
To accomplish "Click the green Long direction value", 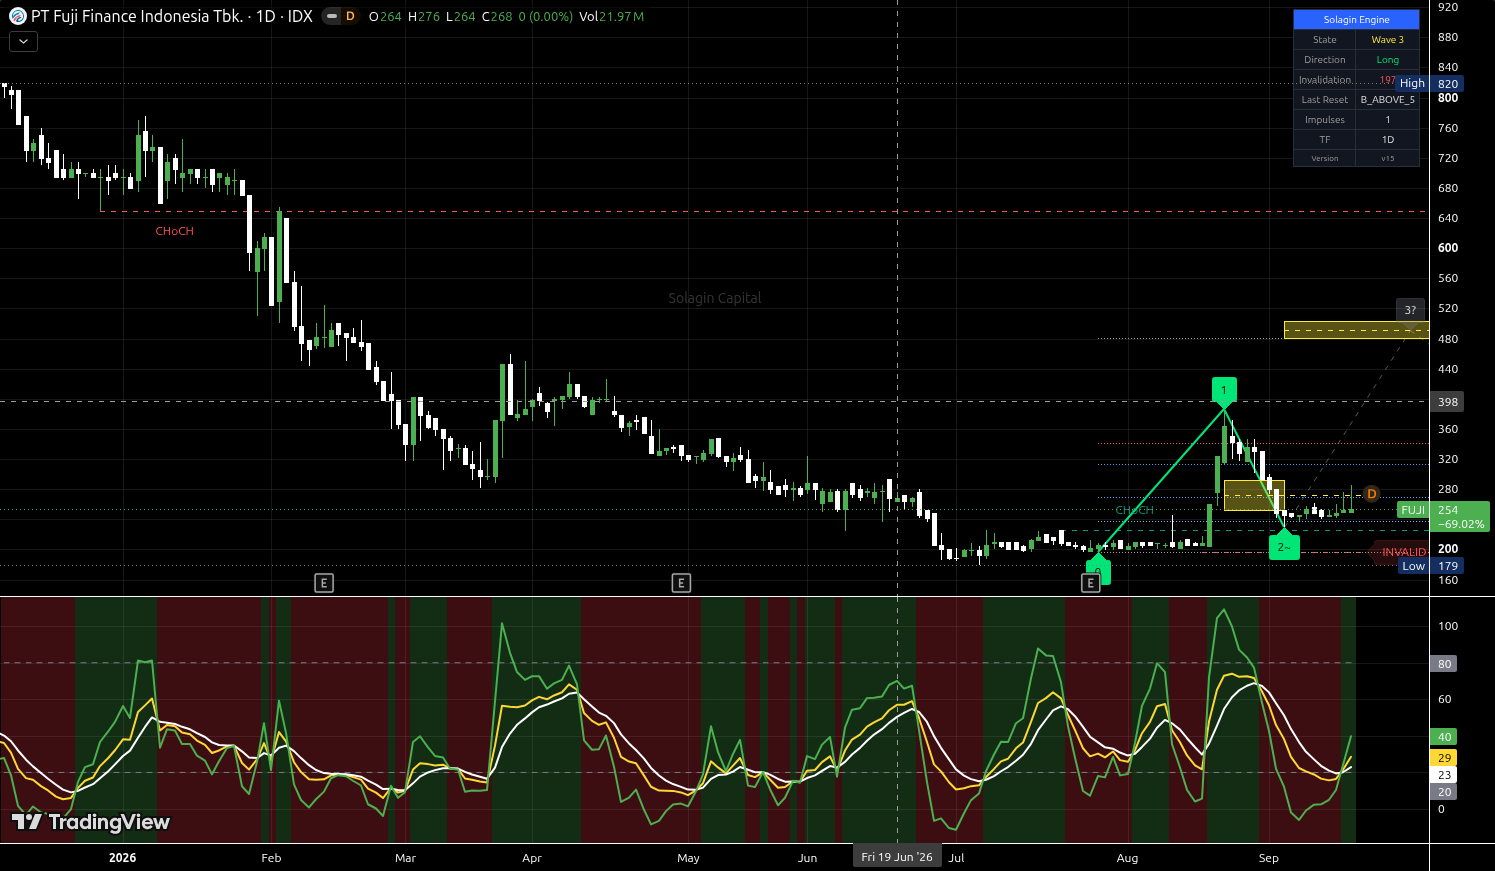I will pyautogui.click(x=1387, y=60).
